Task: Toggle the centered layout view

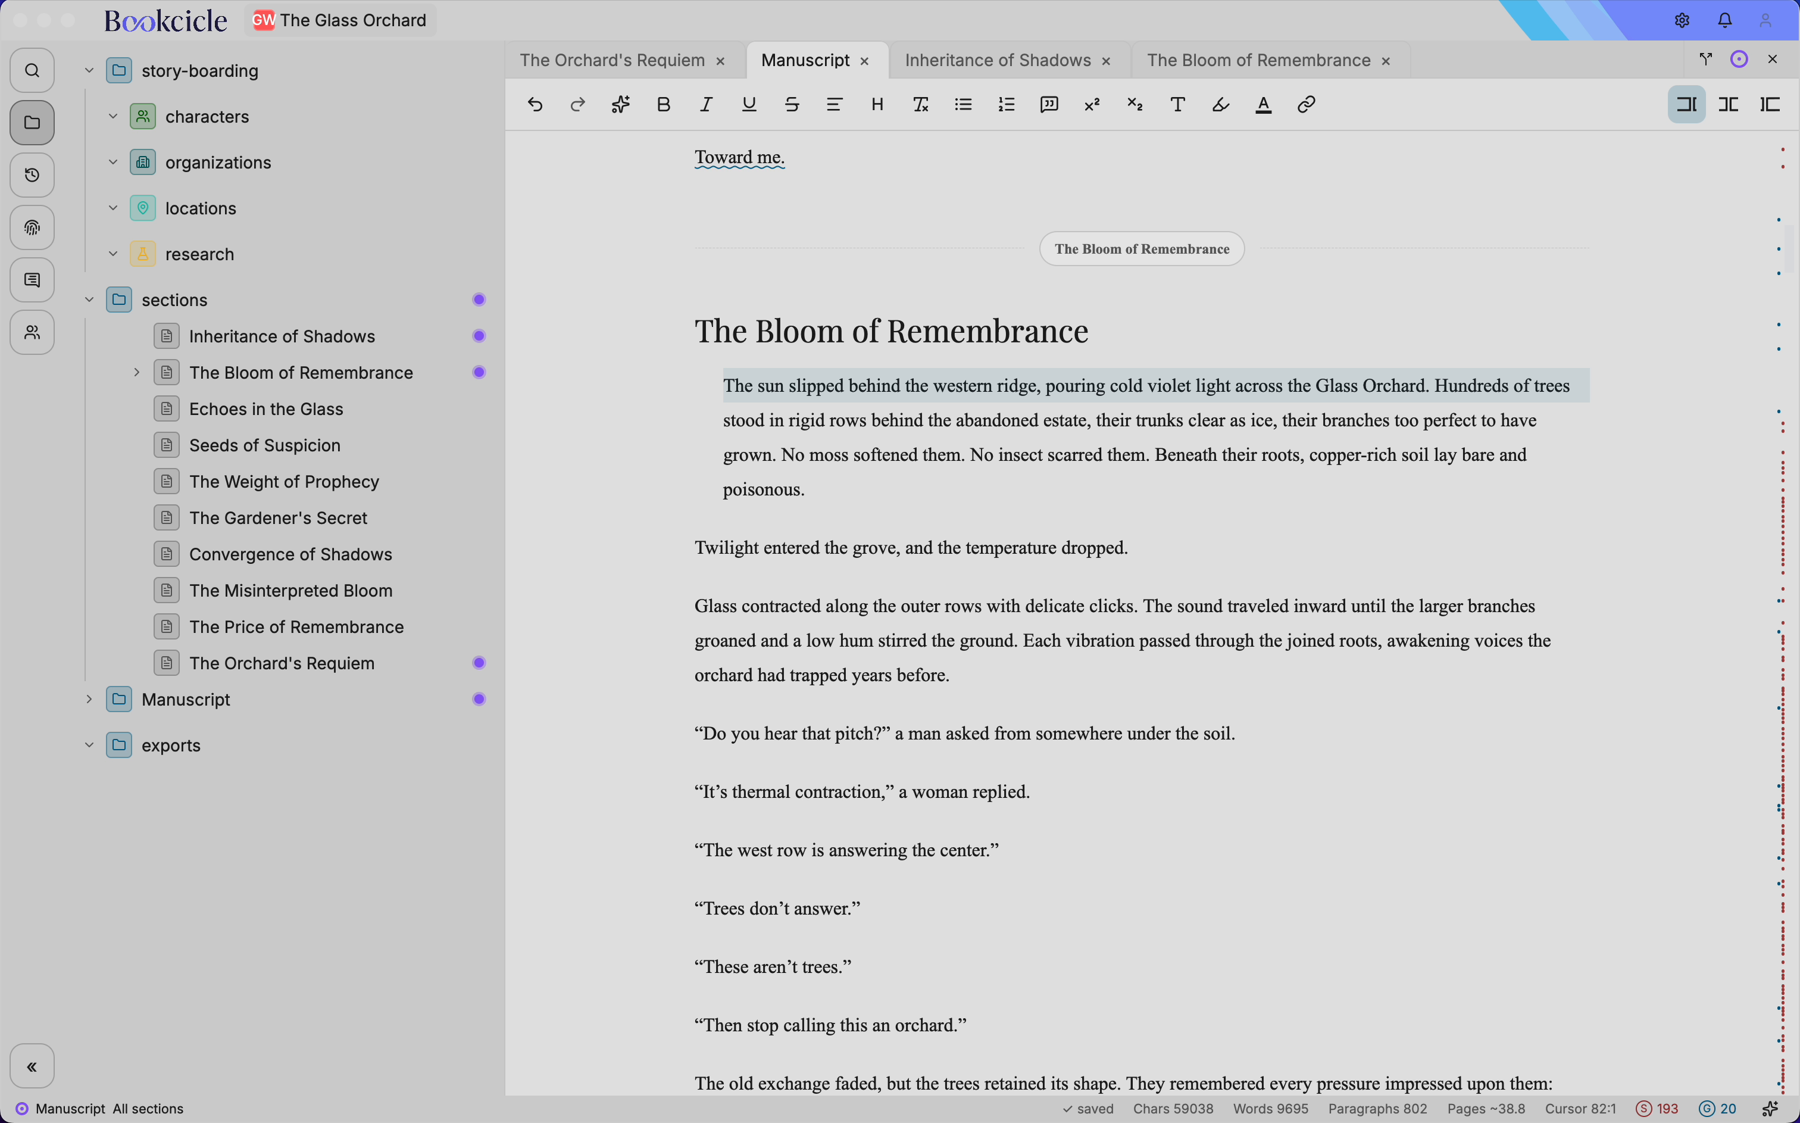Action: (1728, 104)
